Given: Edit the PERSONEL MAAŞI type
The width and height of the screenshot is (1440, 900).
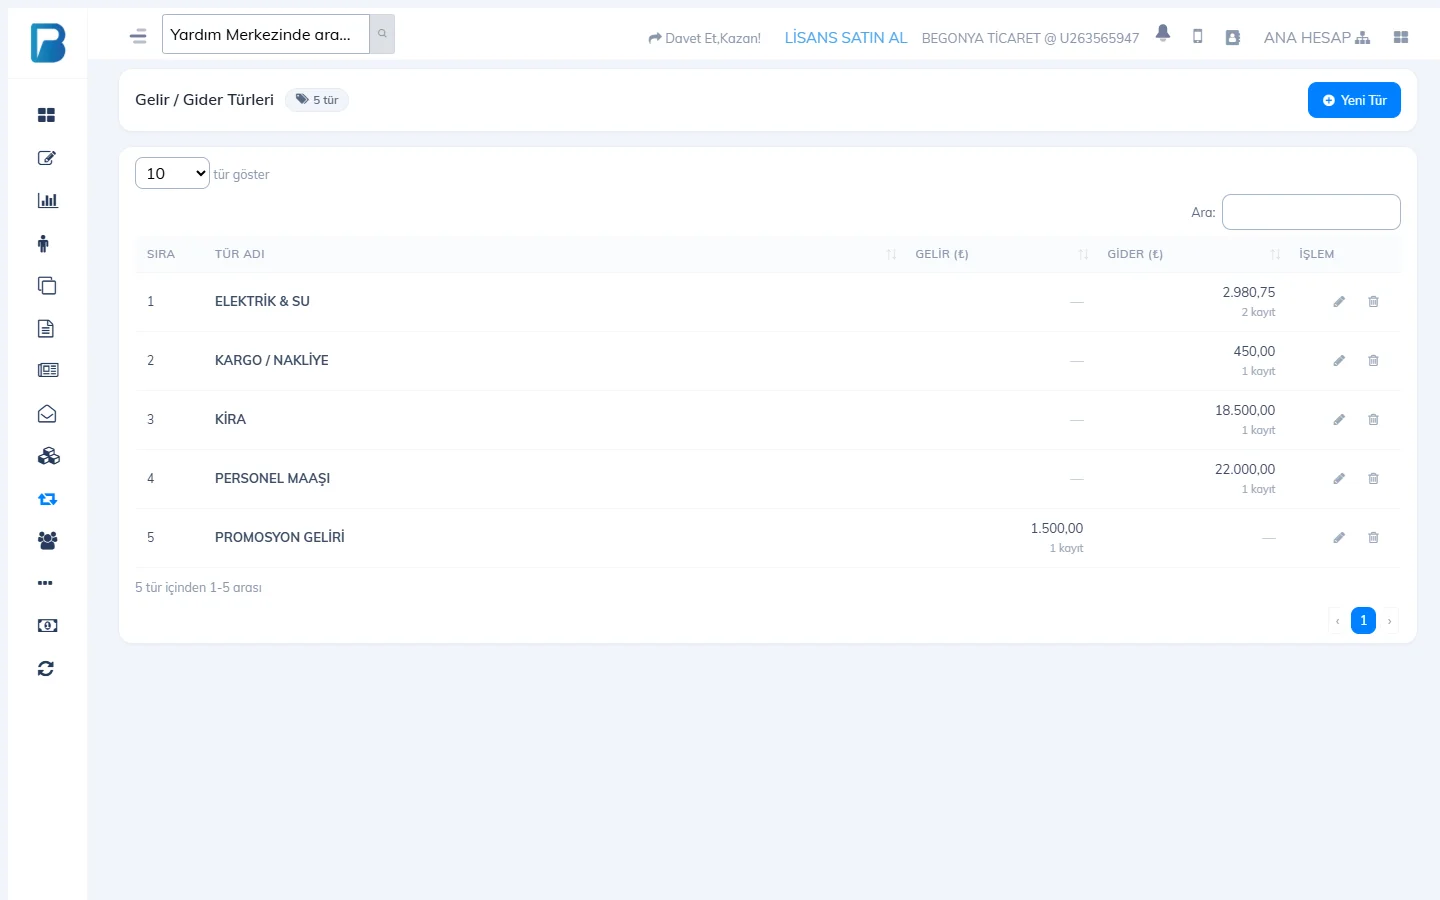Looking at the screenshot, I should click(1339, 479).
